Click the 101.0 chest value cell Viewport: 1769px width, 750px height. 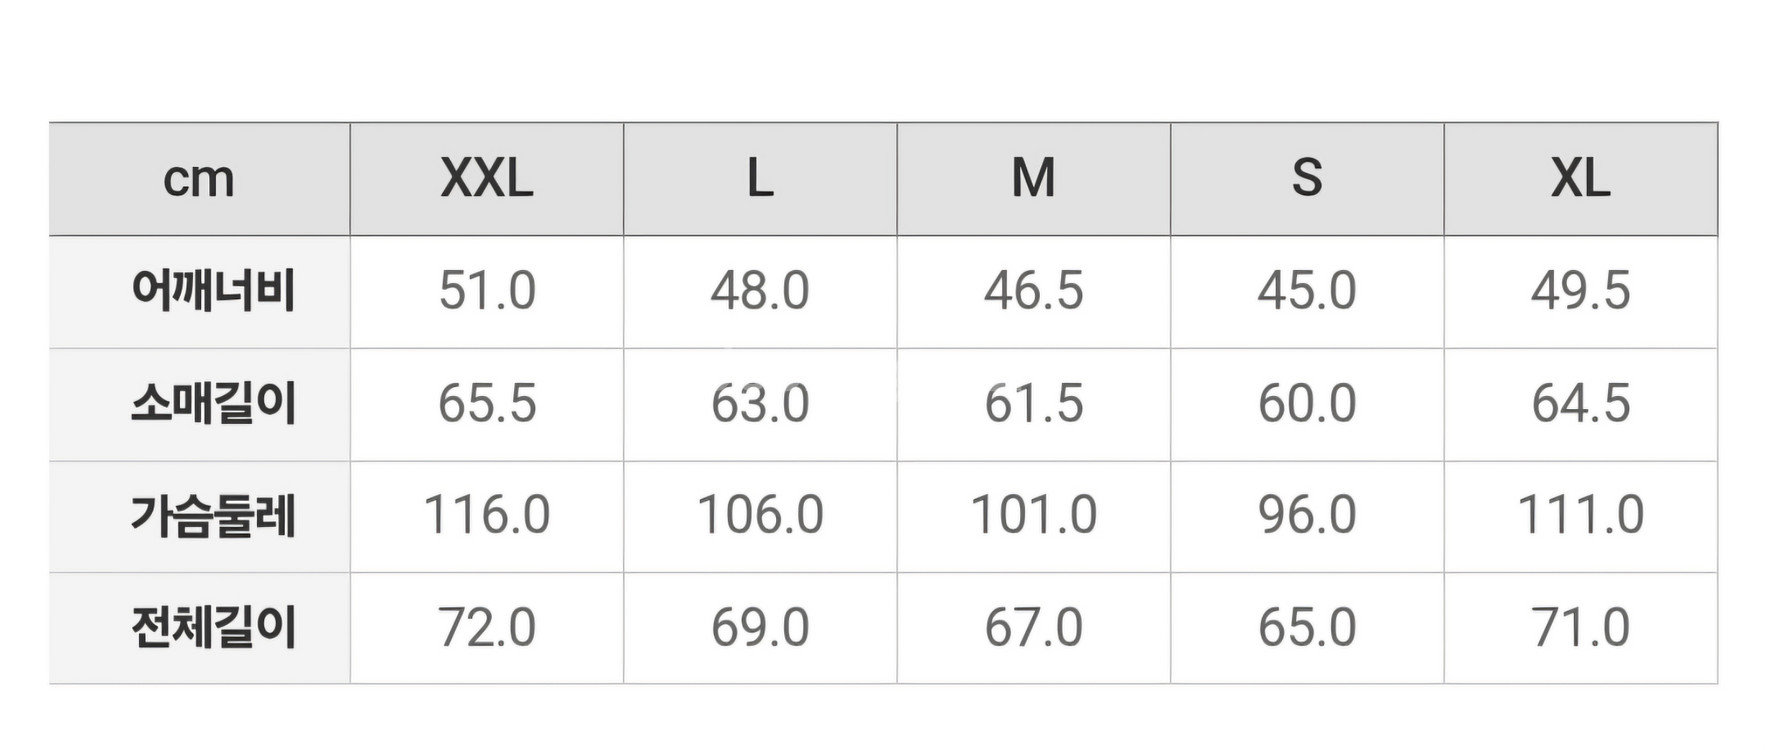point(1033,516)
